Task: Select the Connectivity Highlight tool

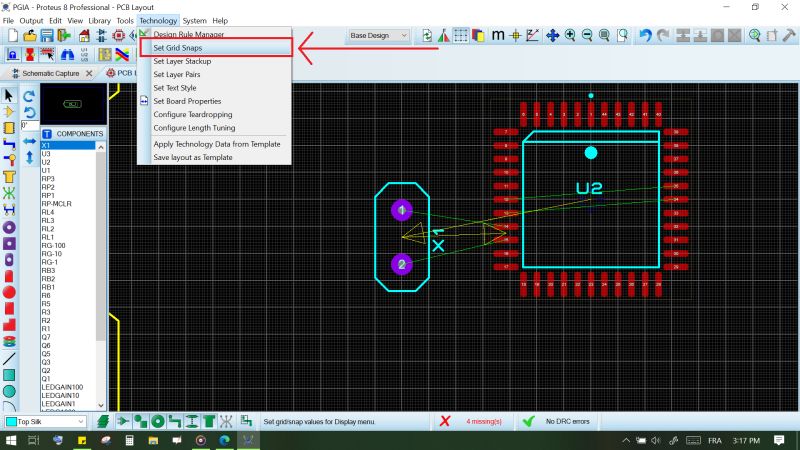Action: click(9, 209)
